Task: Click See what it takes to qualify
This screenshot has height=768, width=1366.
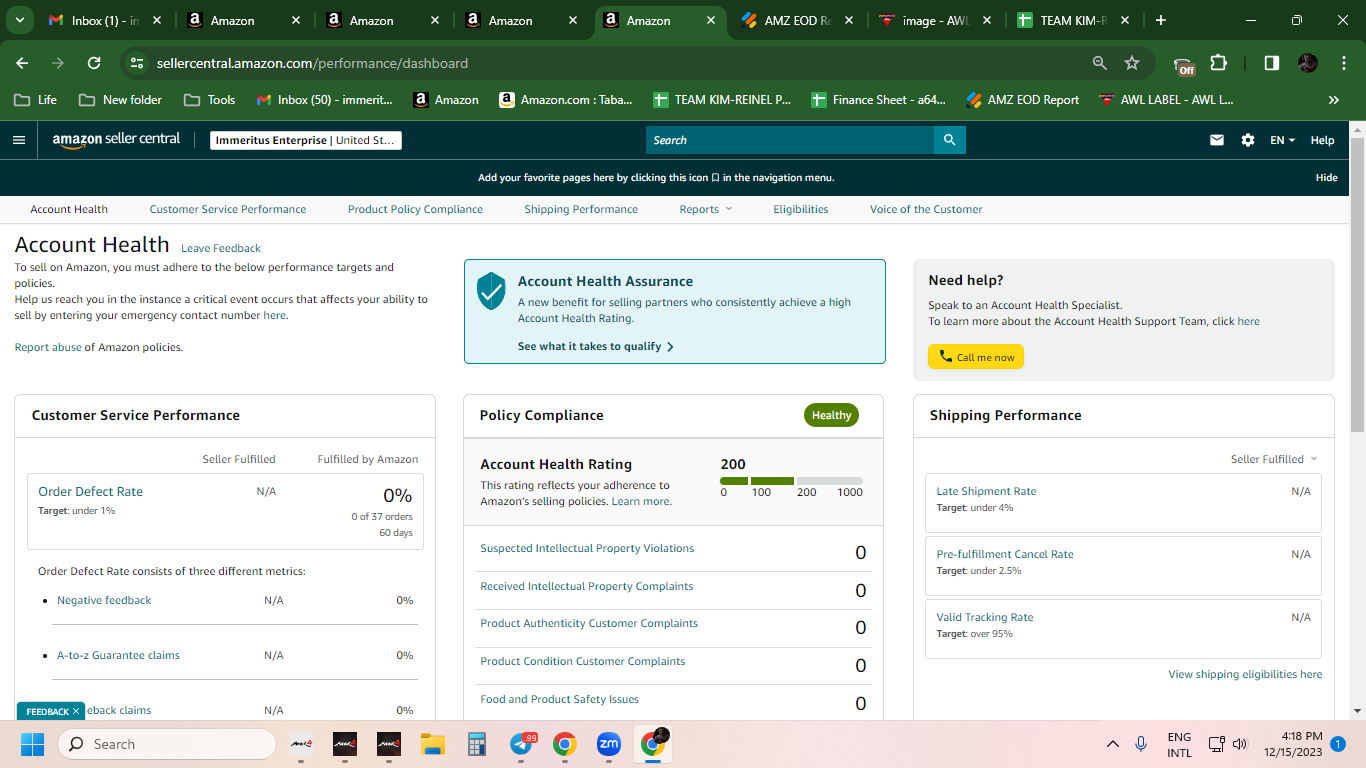Action: [x=596, y=346]
